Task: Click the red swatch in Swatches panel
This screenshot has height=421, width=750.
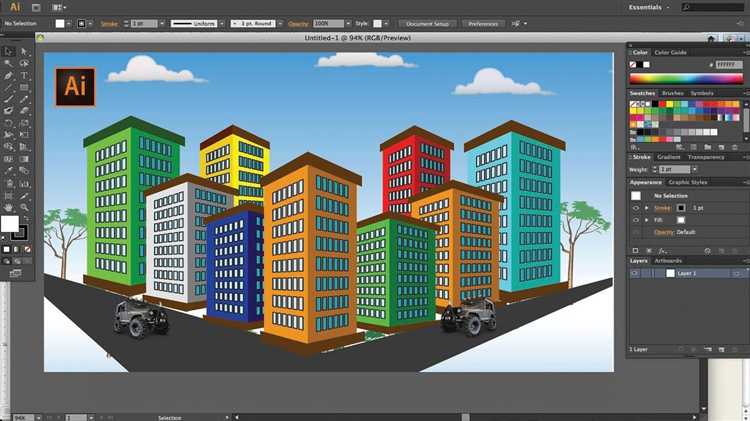Action: pyautogui.click(x=662, y=104)
